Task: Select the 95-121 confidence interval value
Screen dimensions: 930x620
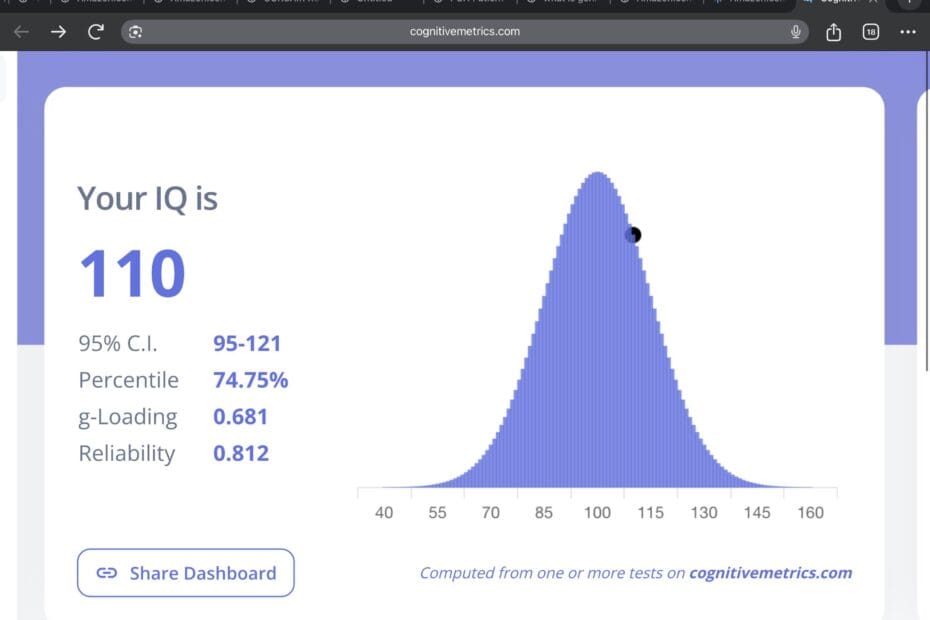Action: point(248,343)
